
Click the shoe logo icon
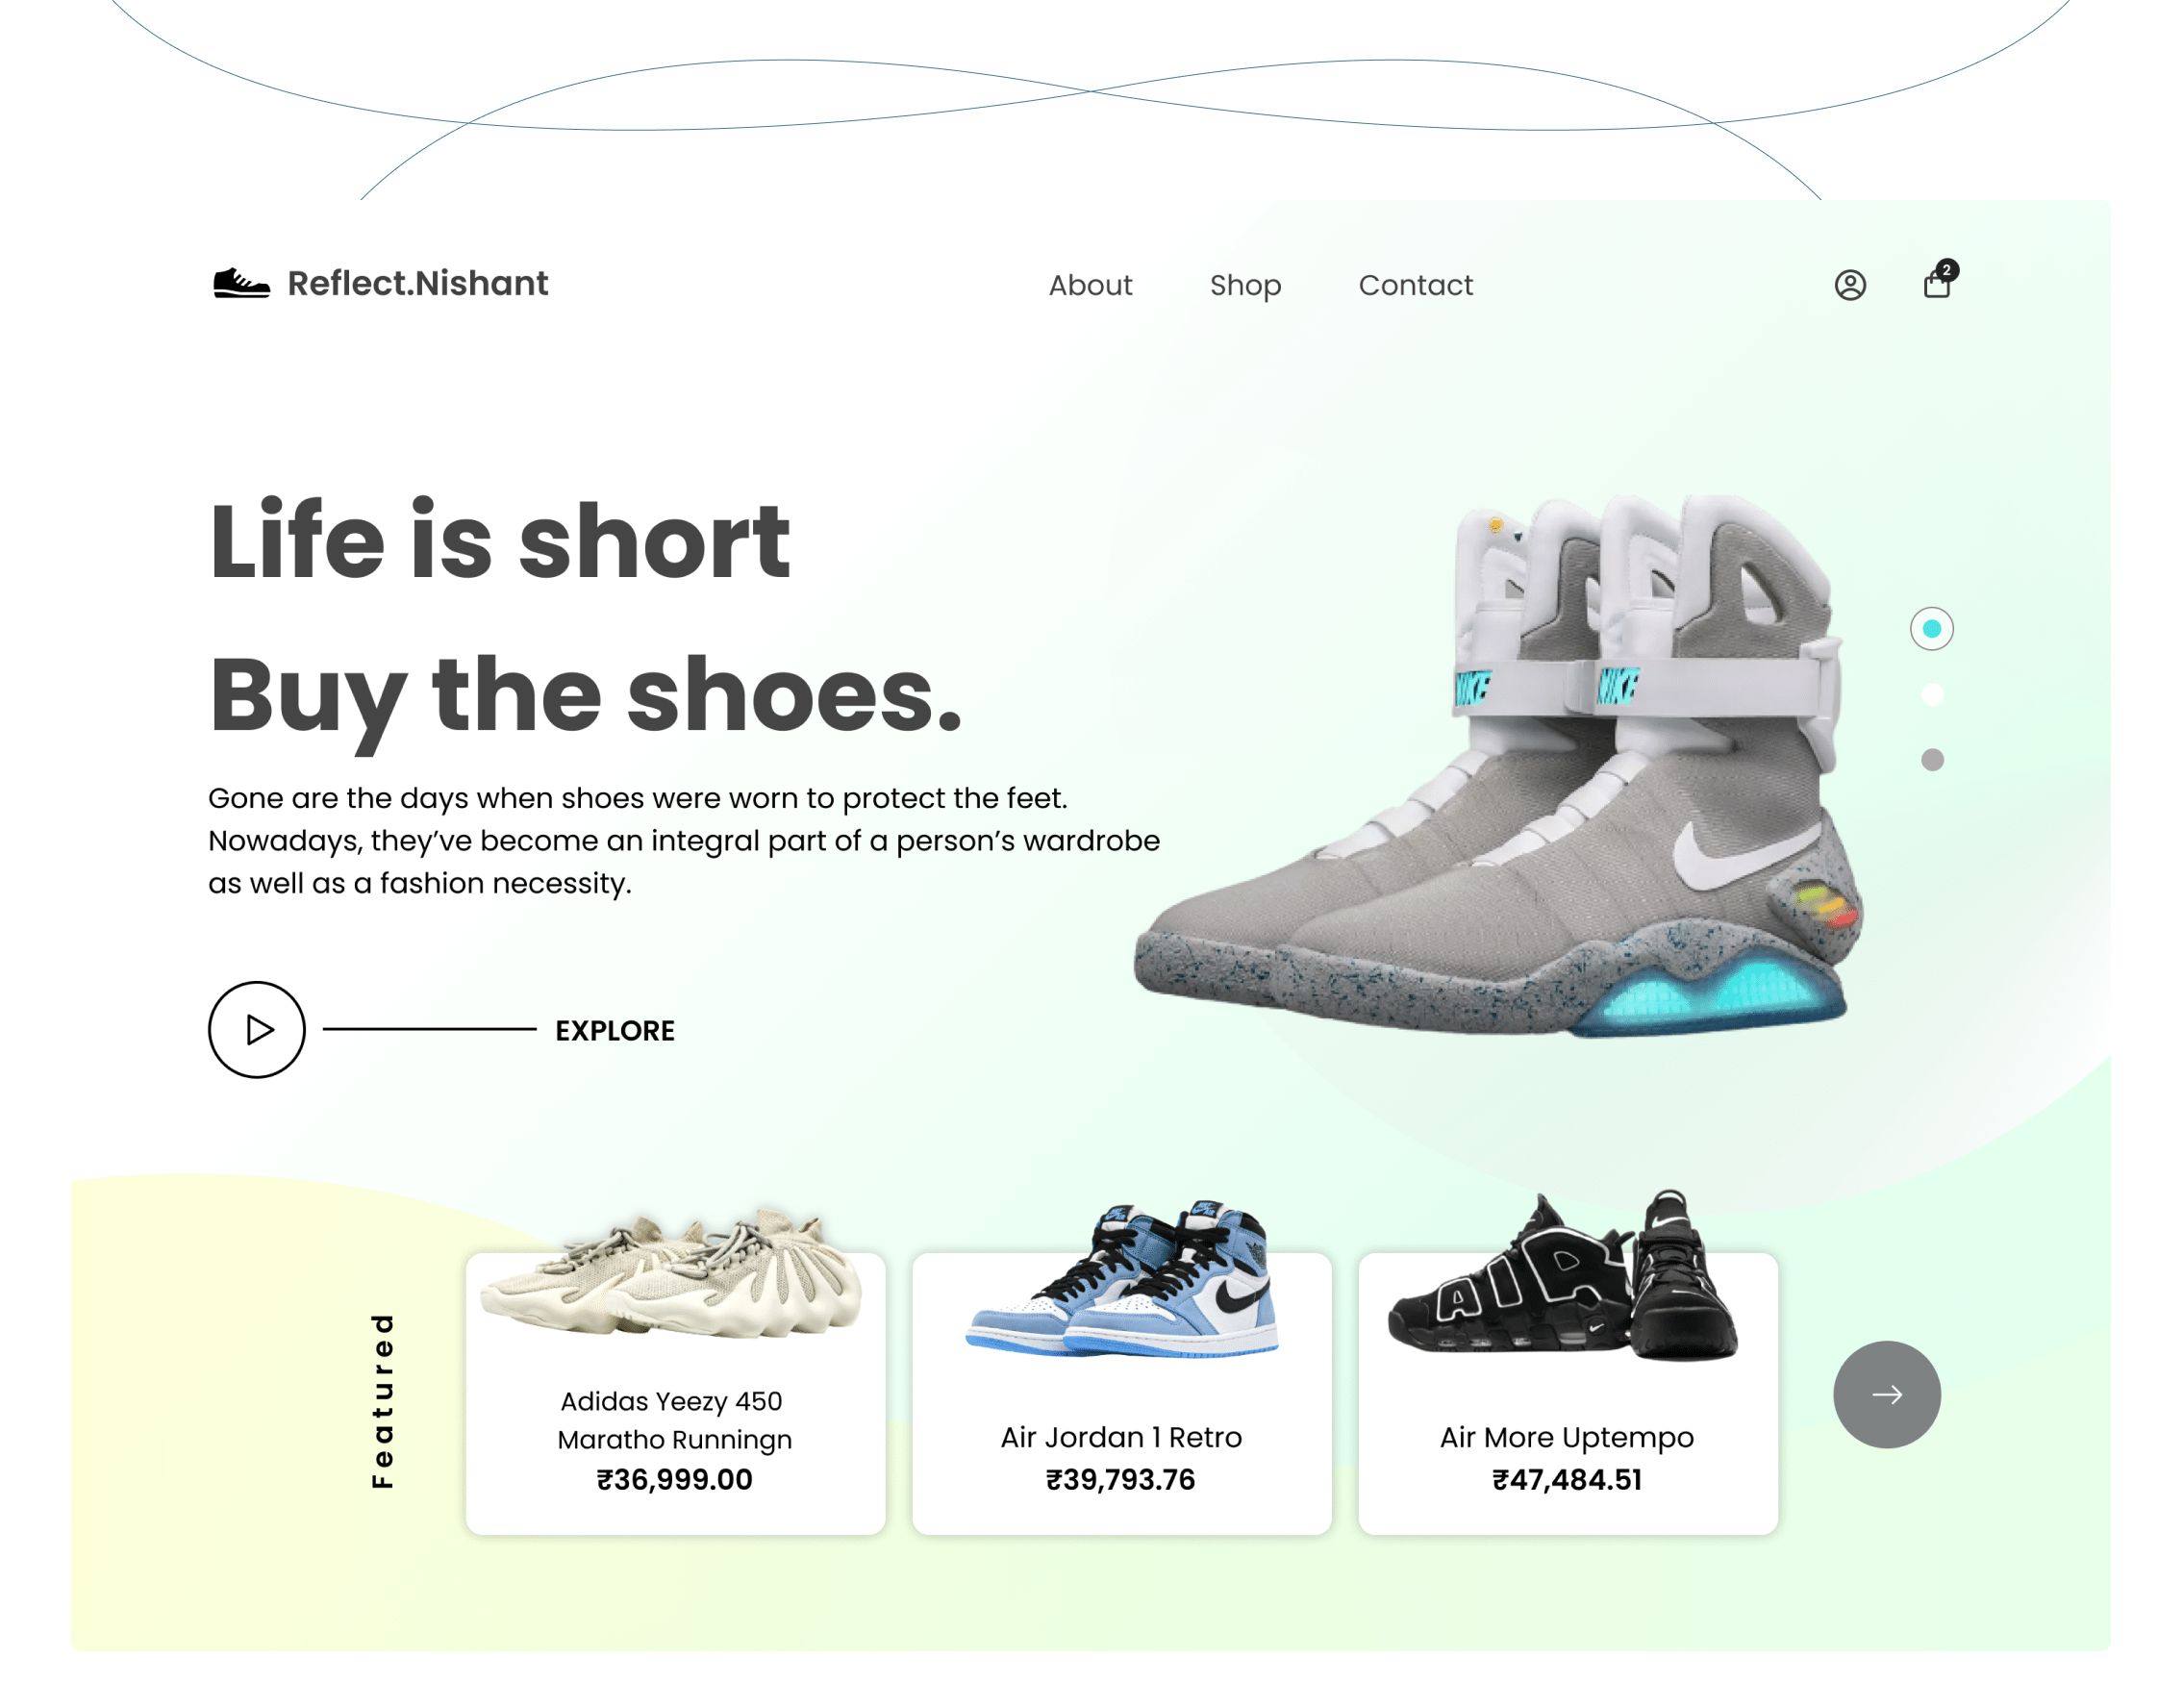[241, 283]
